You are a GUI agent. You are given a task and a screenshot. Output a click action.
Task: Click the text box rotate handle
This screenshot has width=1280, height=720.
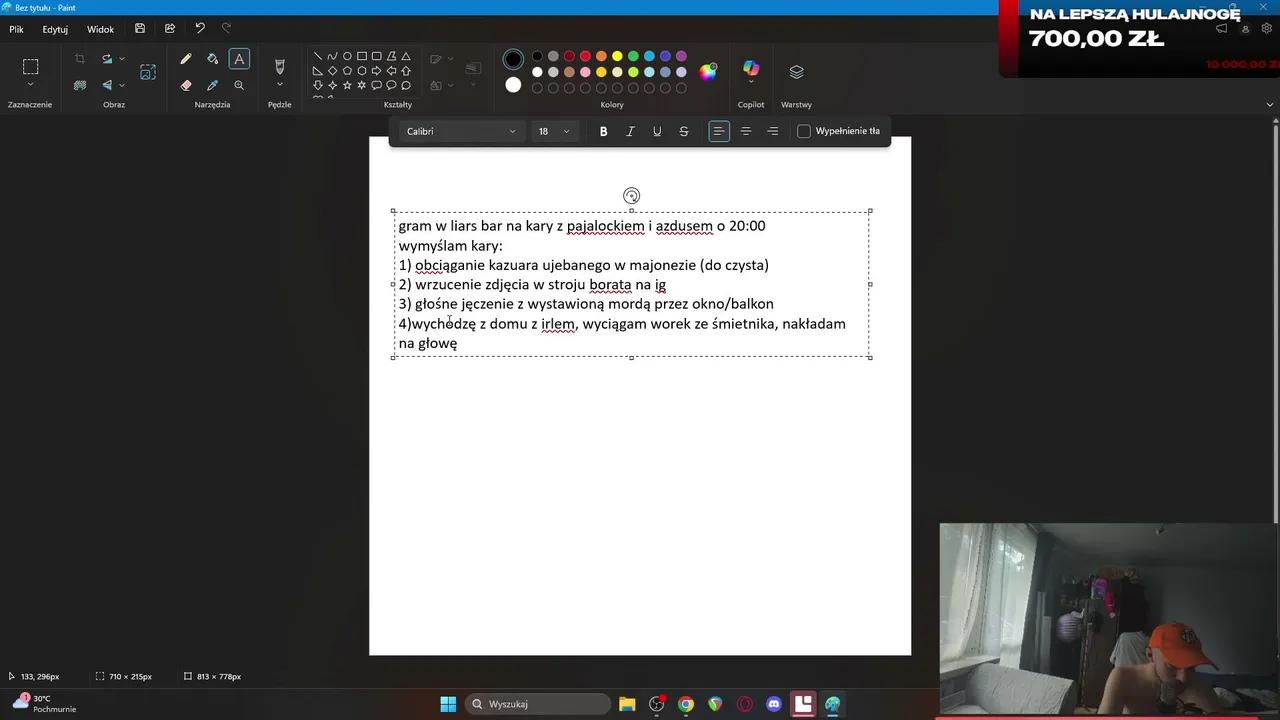pos(631,196)
